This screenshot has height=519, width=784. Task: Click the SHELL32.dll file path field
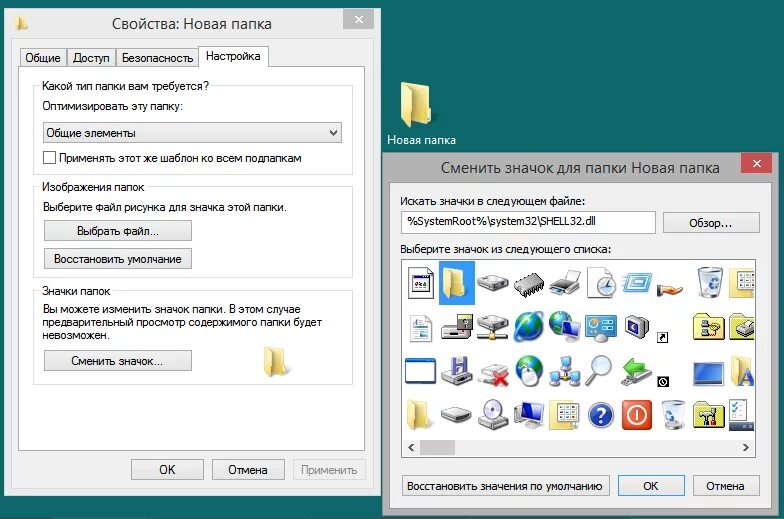(528, 222)
